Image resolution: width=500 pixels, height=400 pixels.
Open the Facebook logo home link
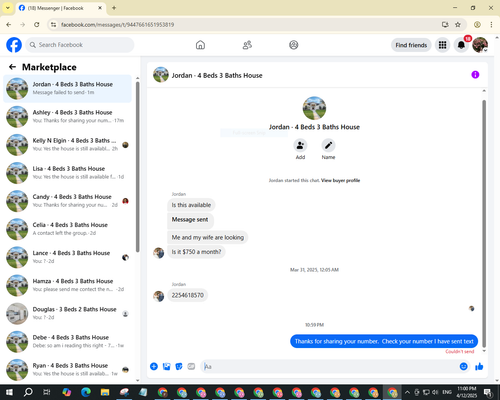click(14, 45)
